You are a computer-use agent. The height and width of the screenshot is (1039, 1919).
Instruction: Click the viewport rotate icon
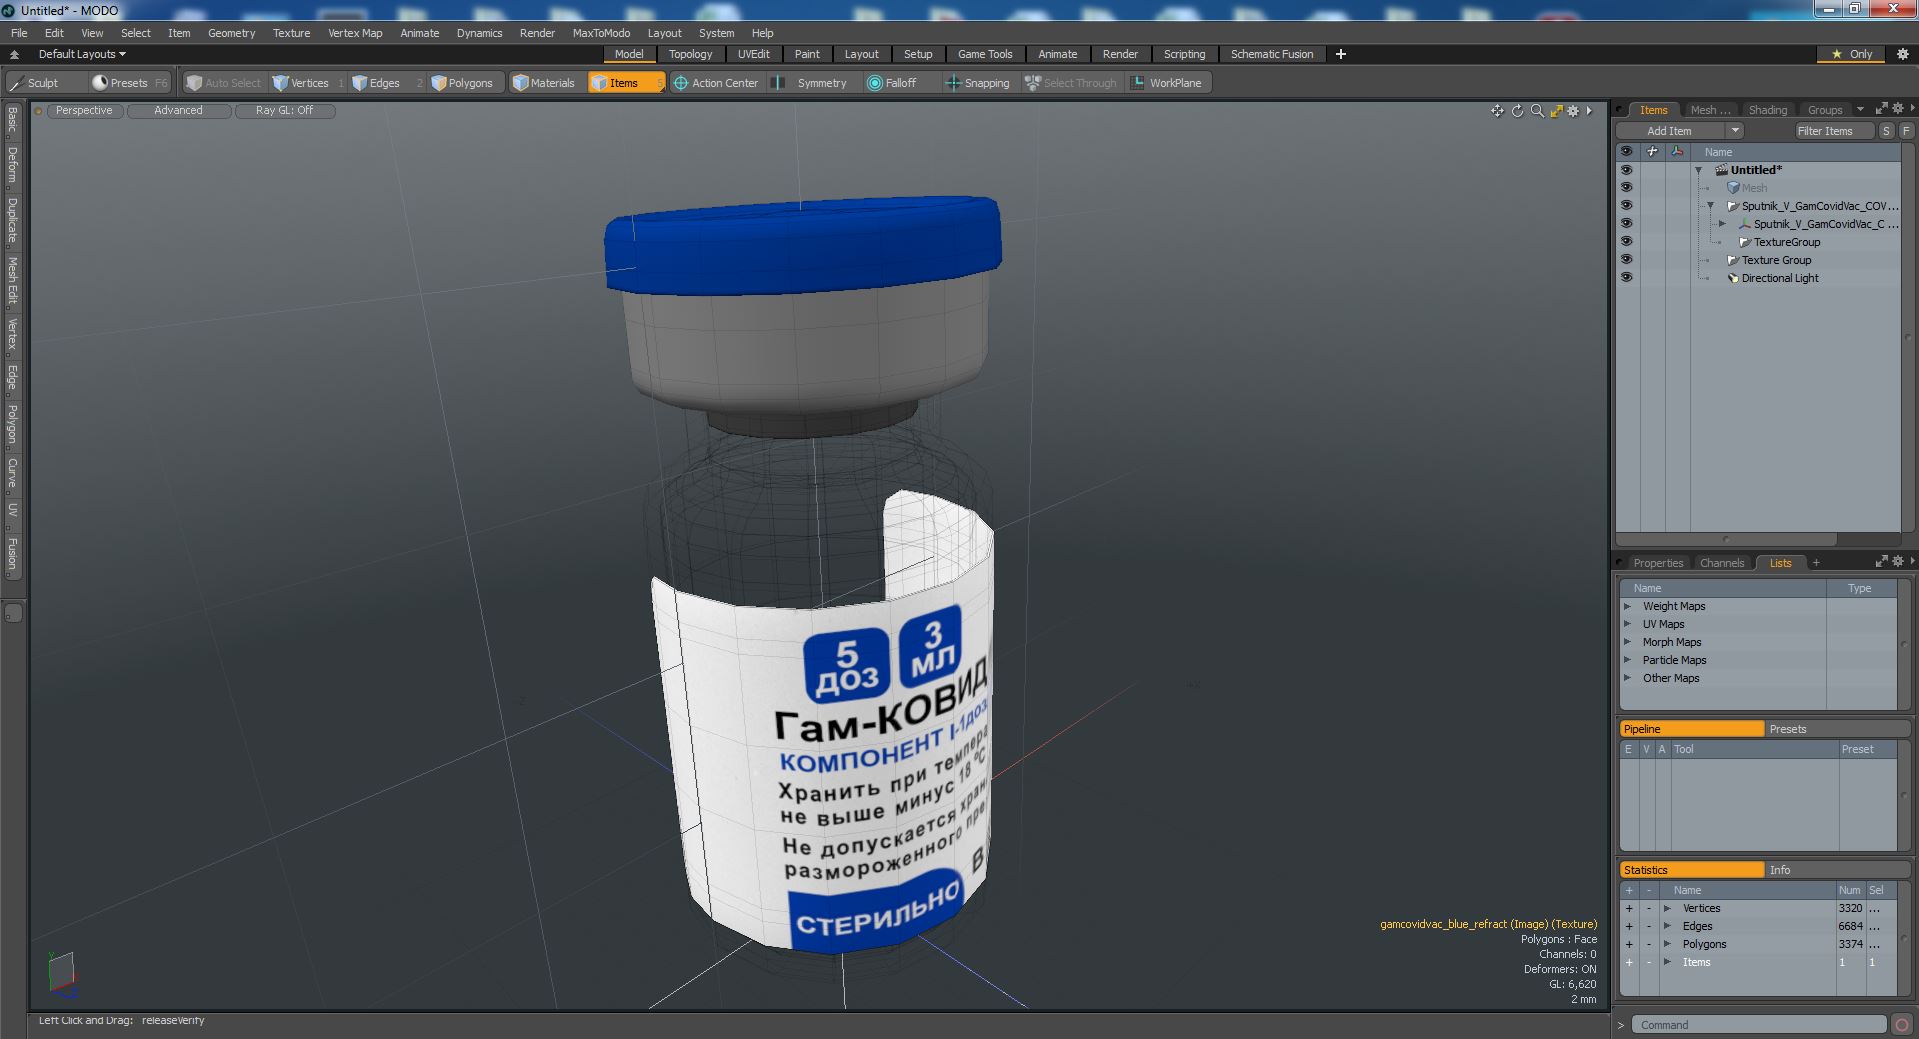tap(1517, 111)
